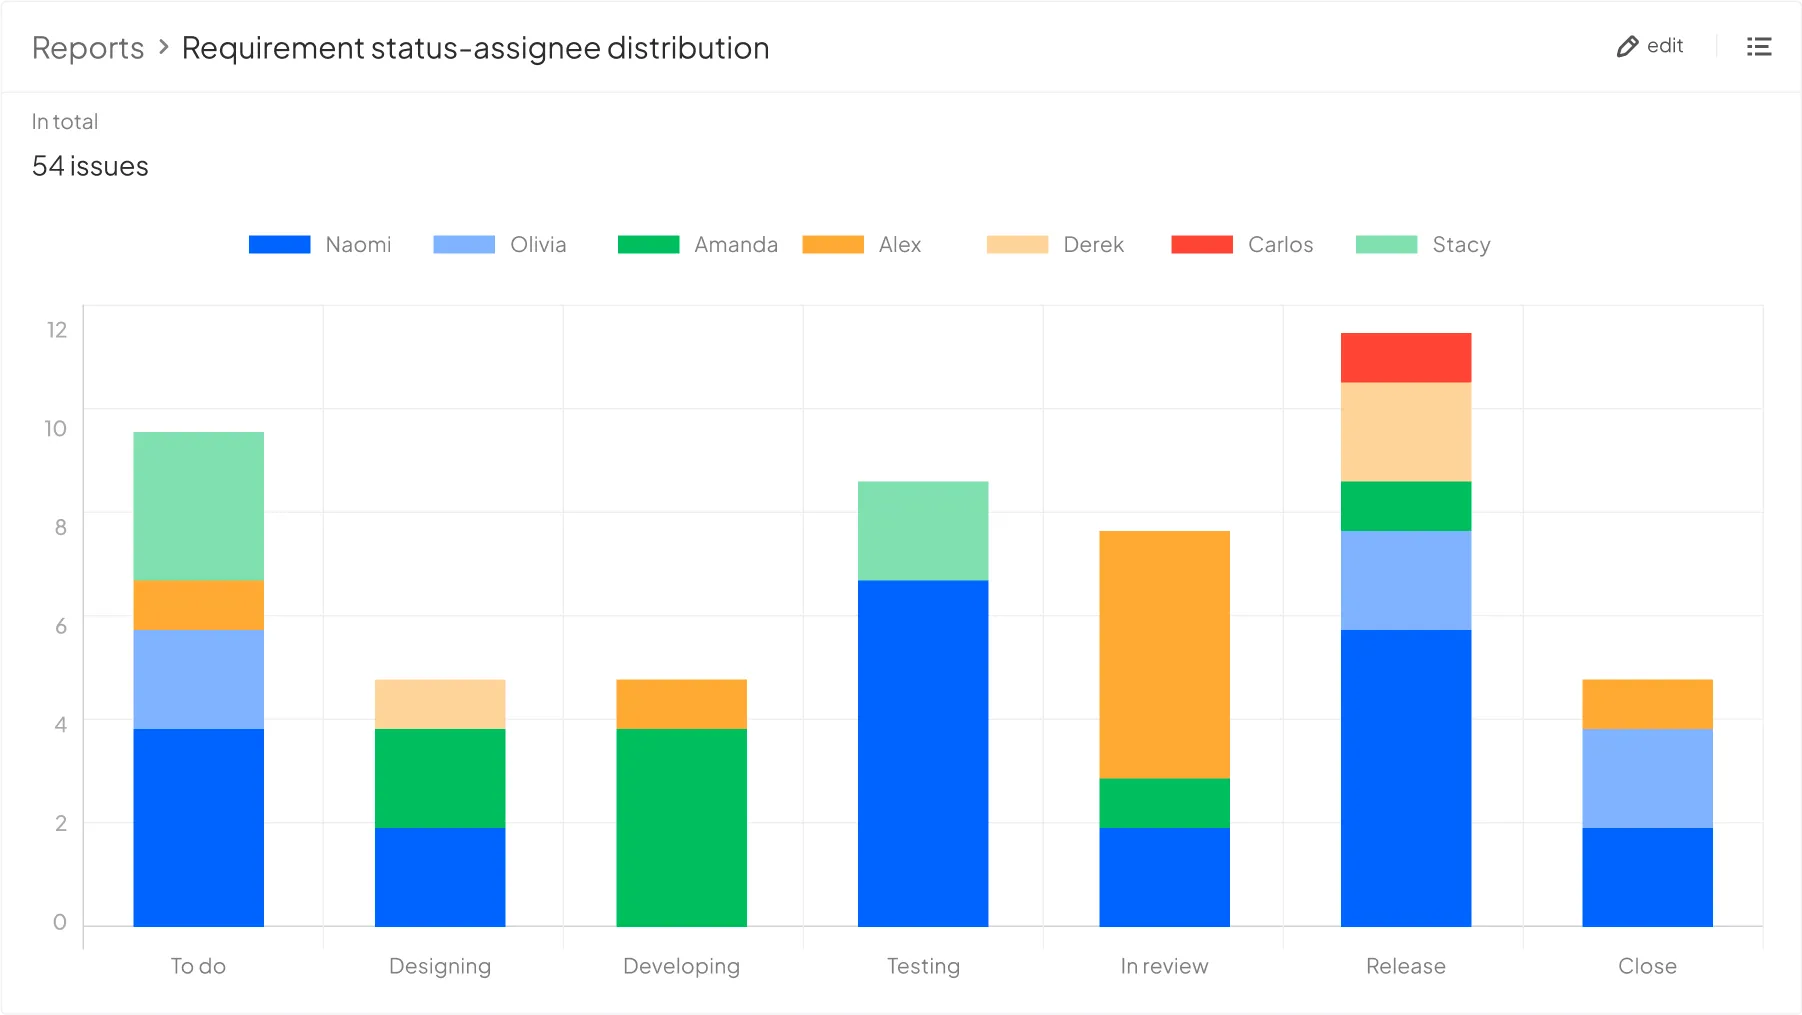The image size is (1802, 1015).
Task: Toggle Stacy legend entry
Action: coord(1460,245)
